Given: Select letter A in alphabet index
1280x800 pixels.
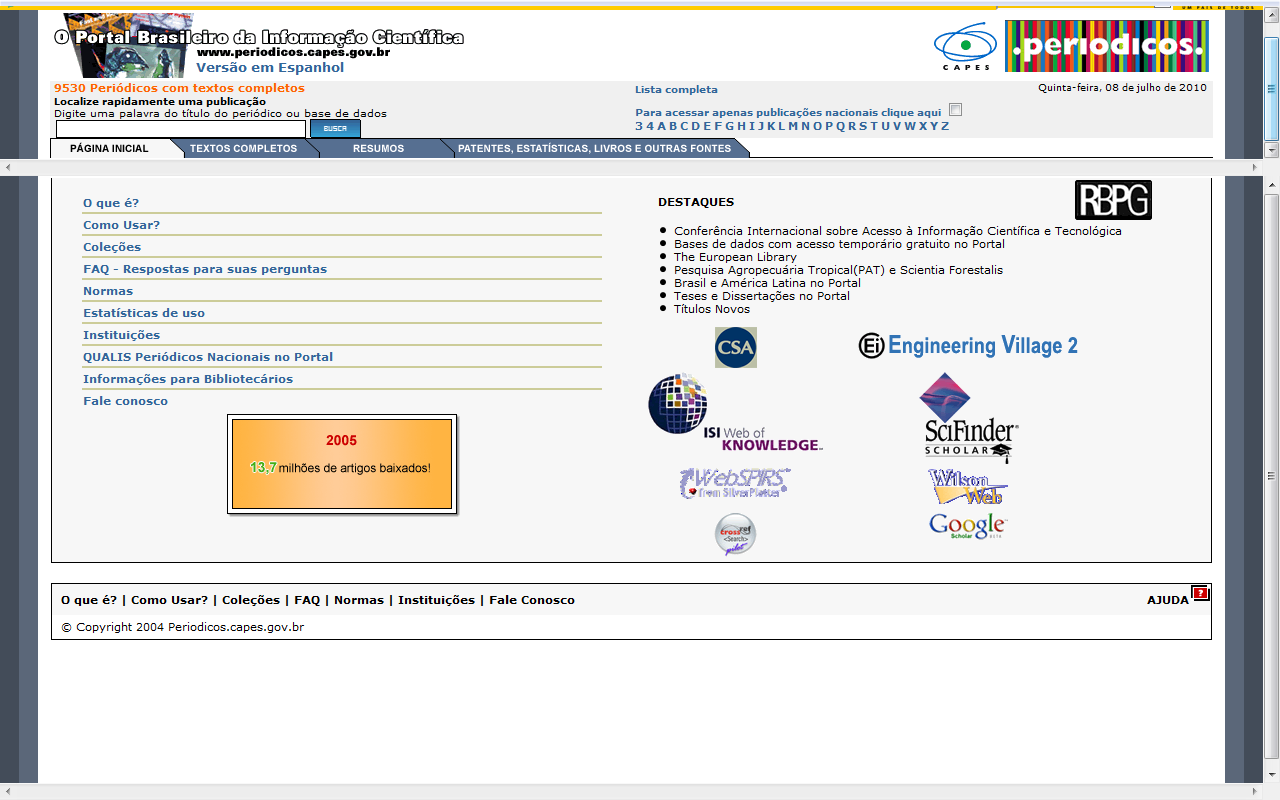Looking at the screenshot, I should (661, 126).
